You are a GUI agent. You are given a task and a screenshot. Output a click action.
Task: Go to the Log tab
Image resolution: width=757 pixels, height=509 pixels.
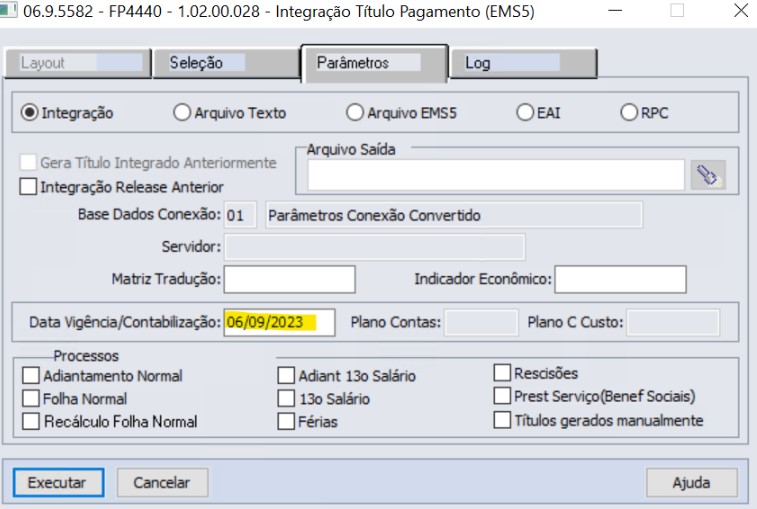[x=524, y=63]
